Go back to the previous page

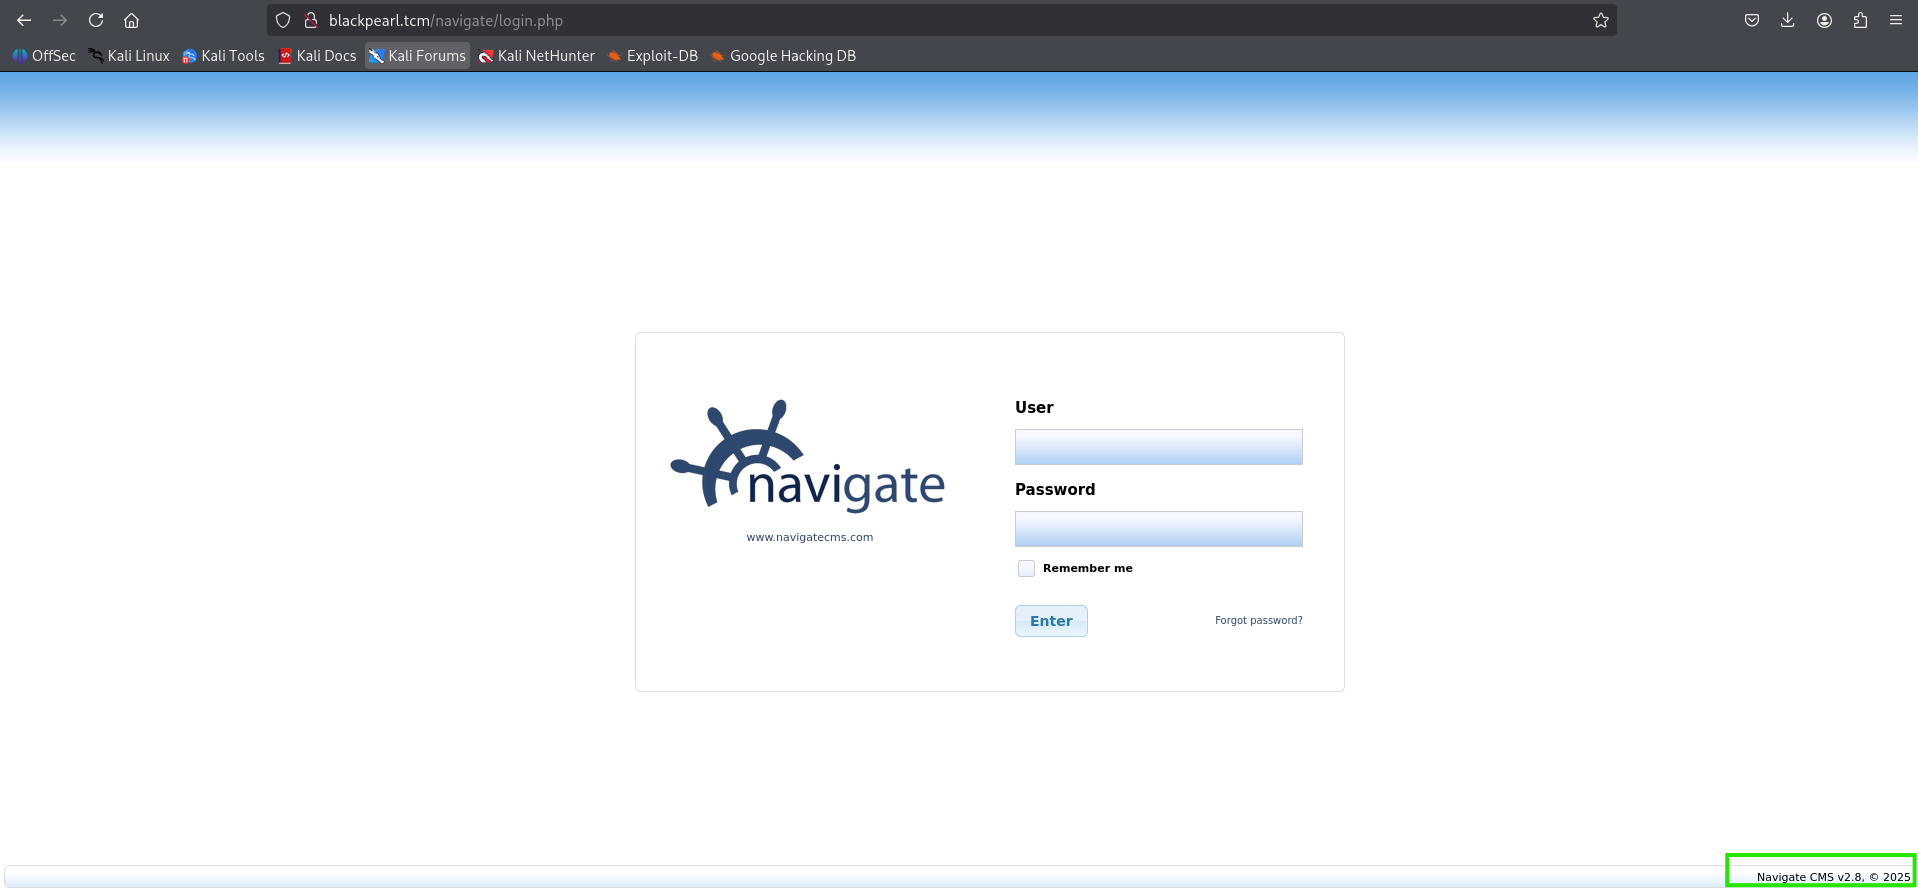(24, 20)
